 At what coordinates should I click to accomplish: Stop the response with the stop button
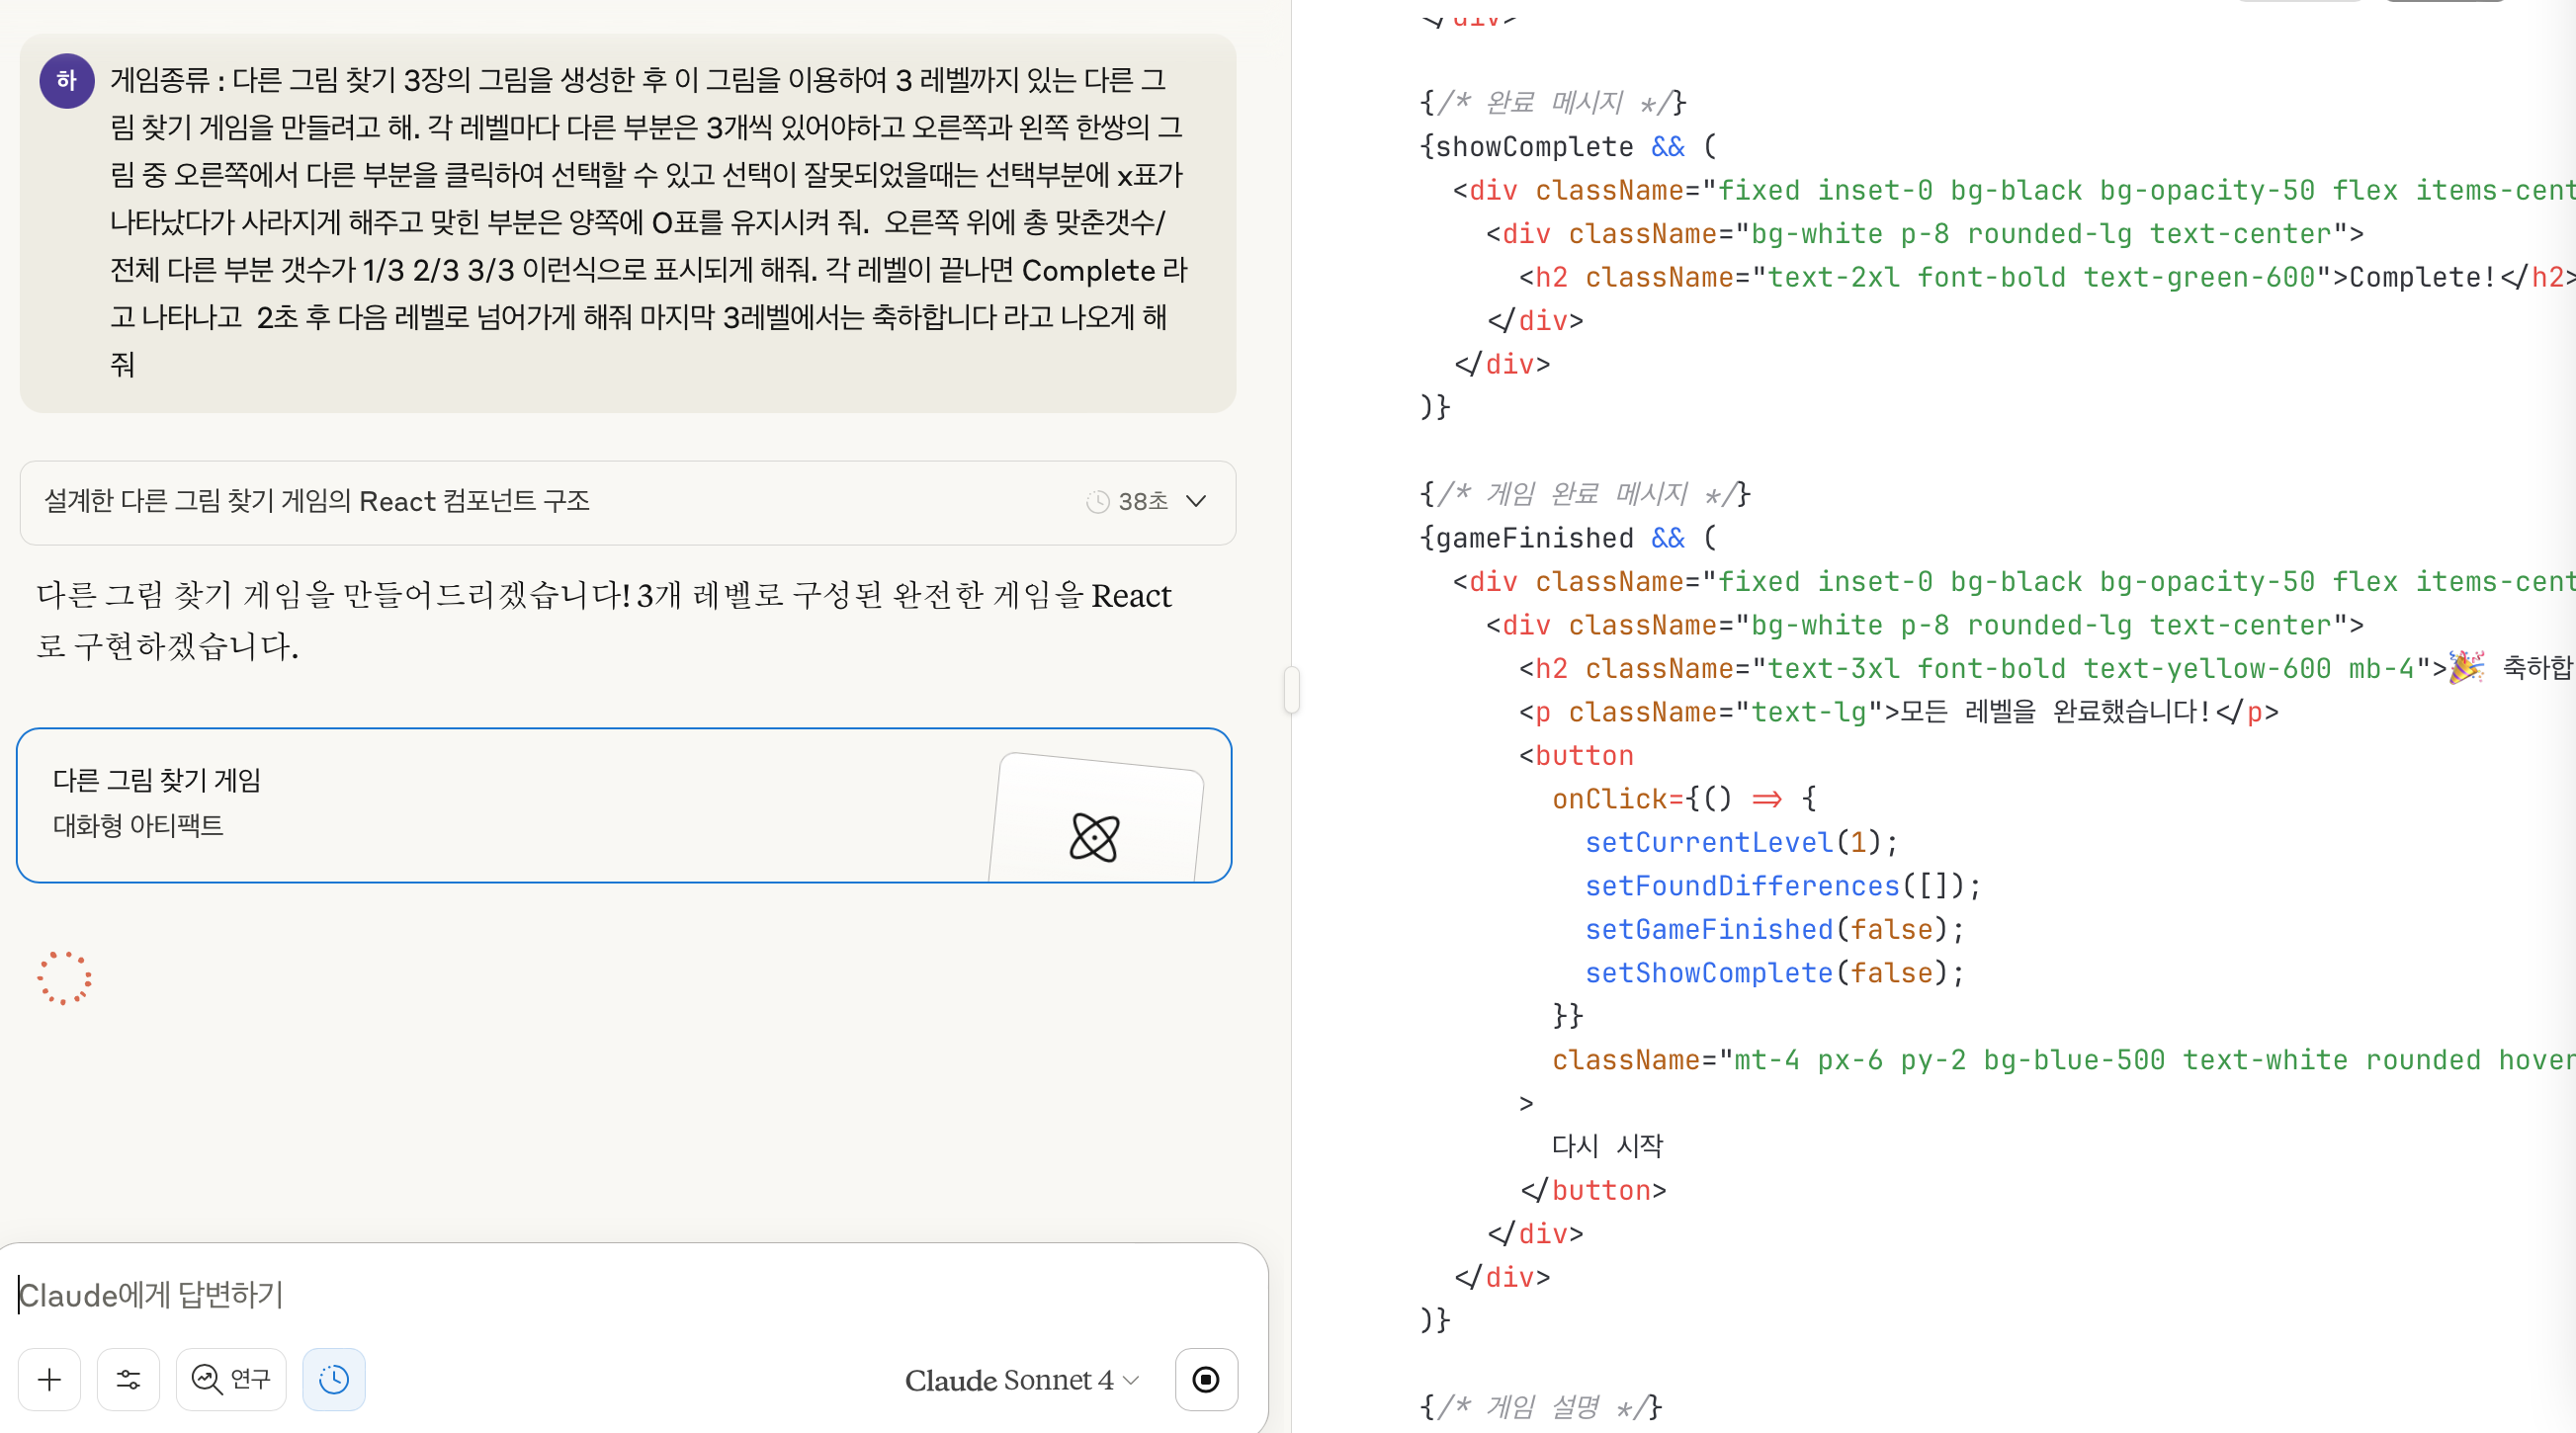click(x=1206, y=1380)
